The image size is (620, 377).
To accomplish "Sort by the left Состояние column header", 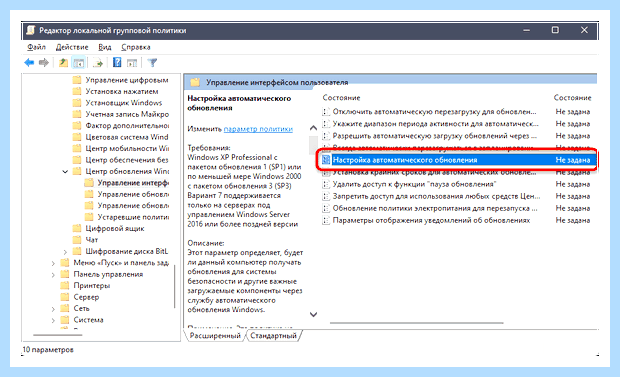I will coord(341,98).
